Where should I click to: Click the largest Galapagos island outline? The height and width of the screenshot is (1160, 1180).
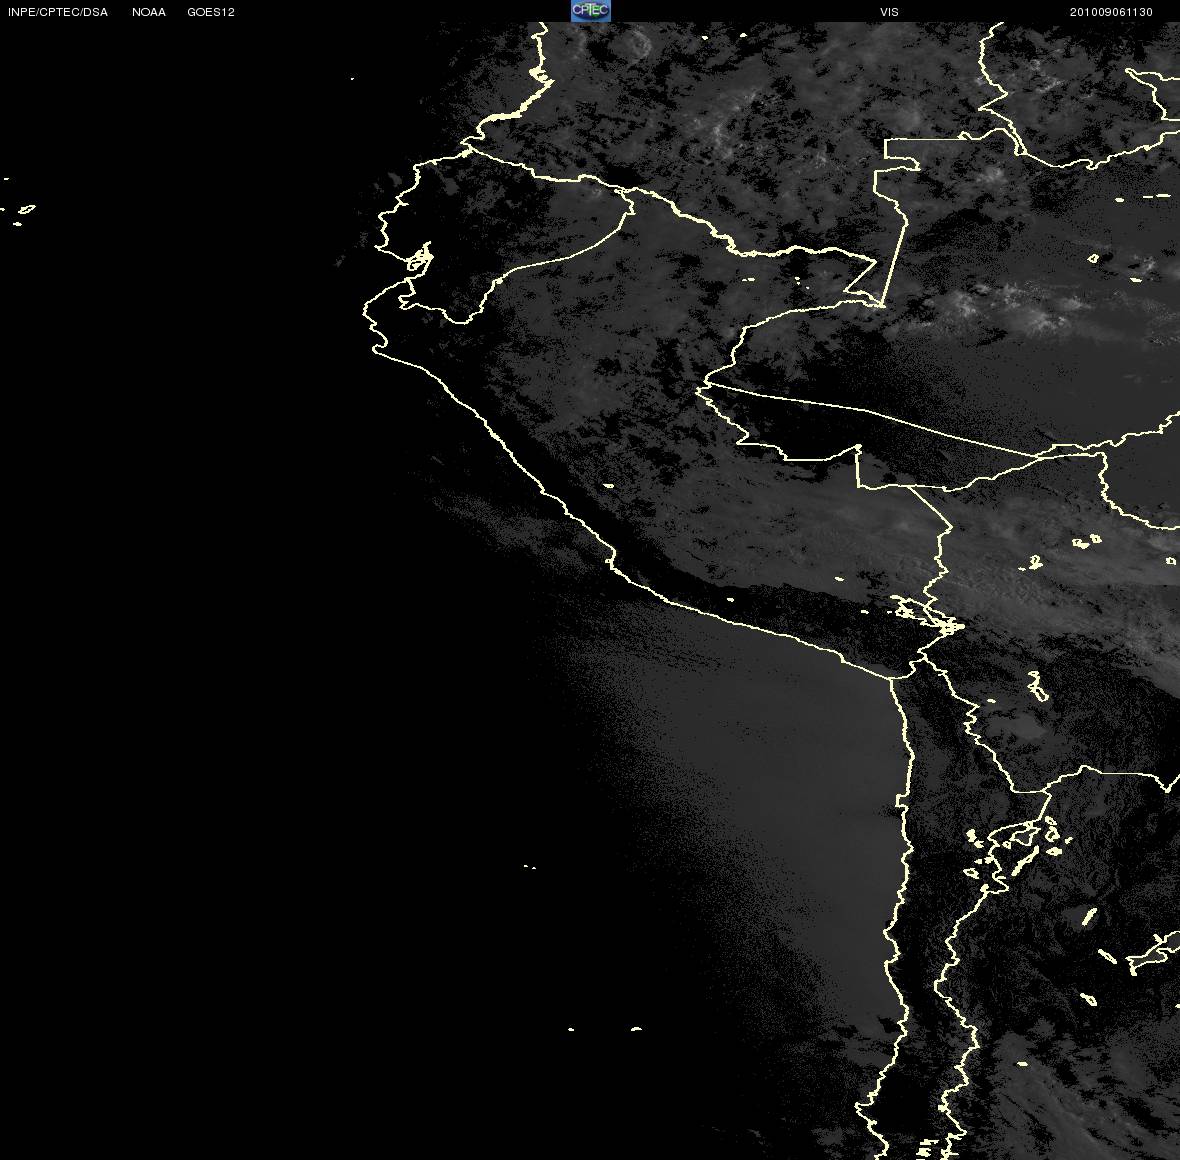click(x=26, y=209)
